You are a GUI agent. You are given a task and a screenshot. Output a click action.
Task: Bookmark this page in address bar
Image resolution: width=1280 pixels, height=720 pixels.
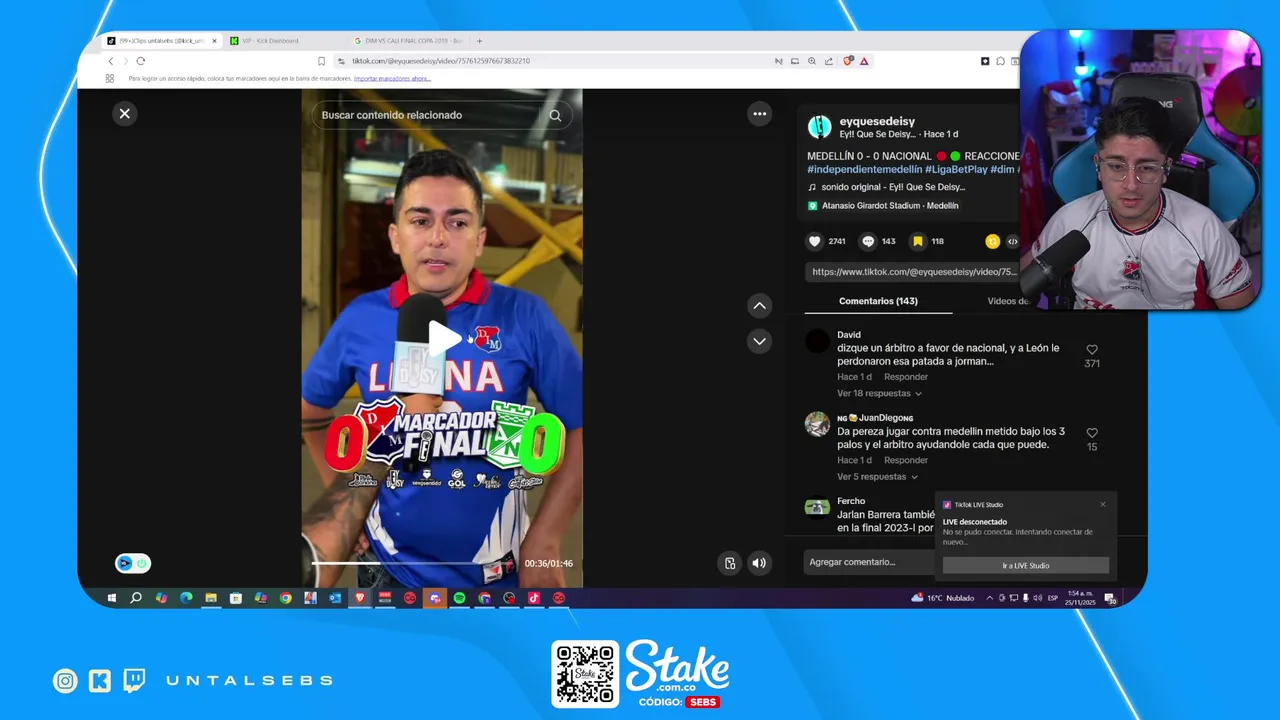point(321,61)
